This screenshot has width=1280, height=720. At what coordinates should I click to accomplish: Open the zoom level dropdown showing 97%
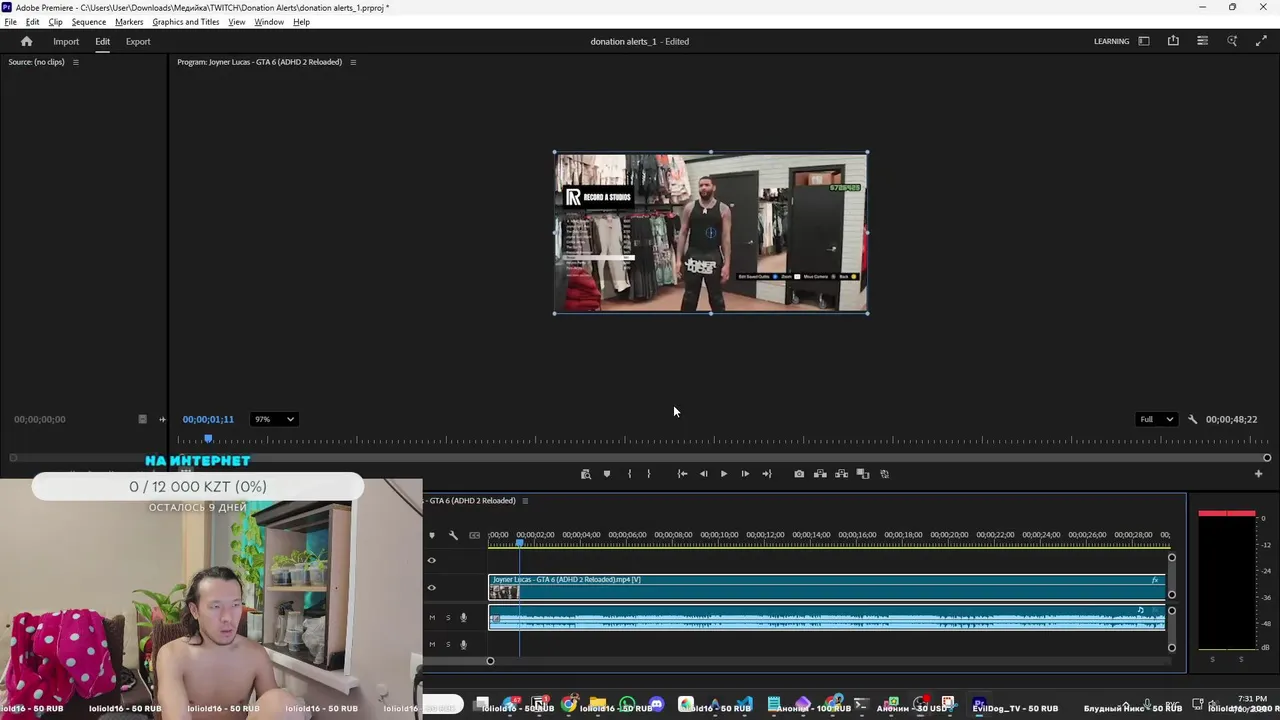(x=274, y=419)
